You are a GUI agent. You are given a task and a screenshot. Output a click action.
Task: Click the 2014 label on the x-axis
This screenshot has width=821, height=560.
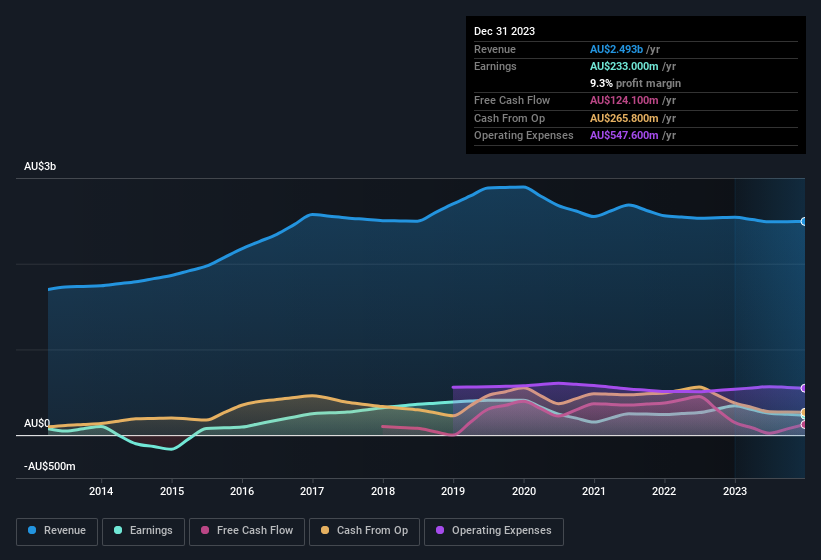coord(101,491)
